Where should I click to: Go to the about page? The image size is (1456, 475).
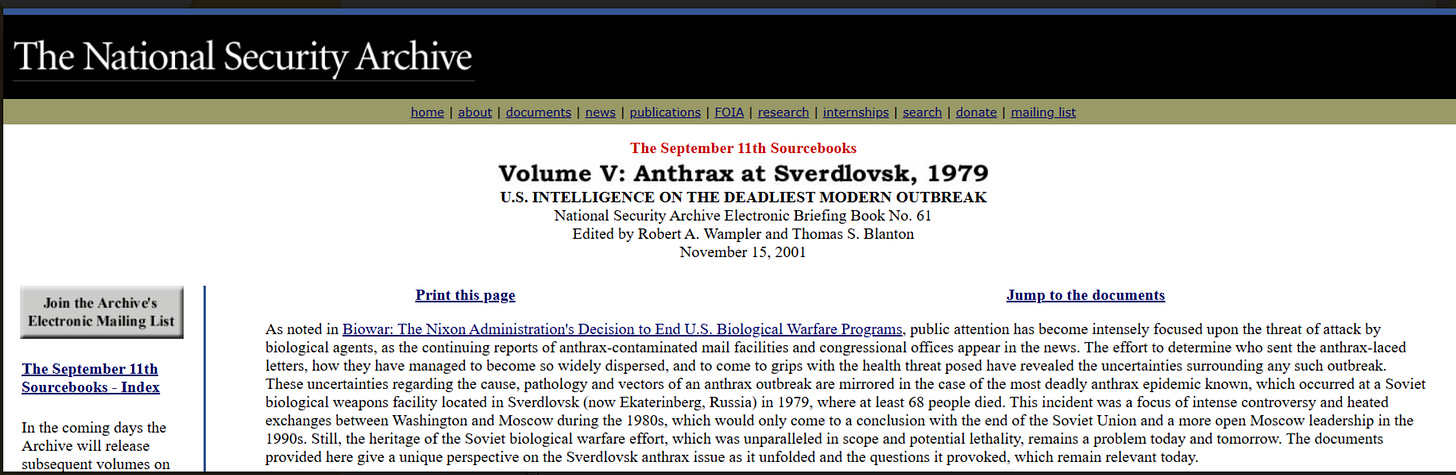[475, 112]
